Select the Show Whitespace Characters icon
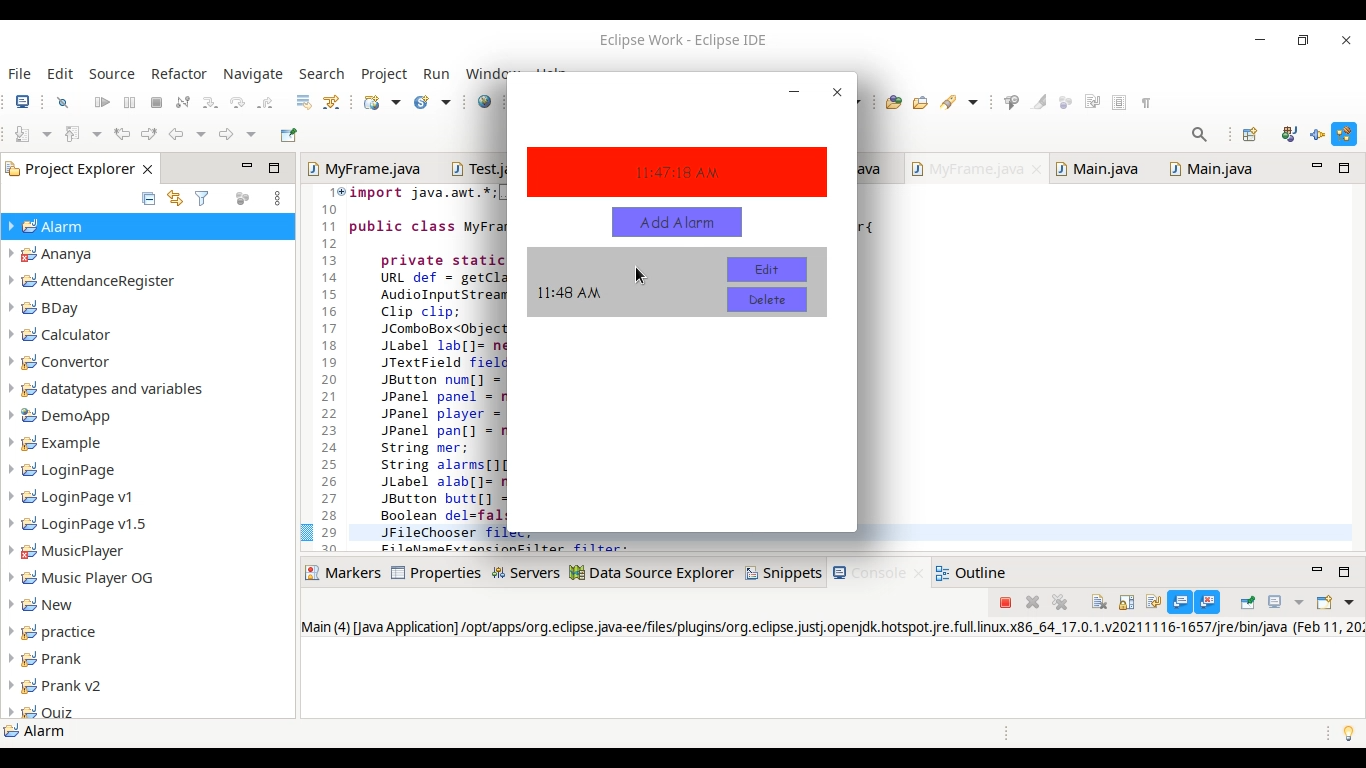Viewport: 1366px width, 768px height. [x=1146, y=102]
